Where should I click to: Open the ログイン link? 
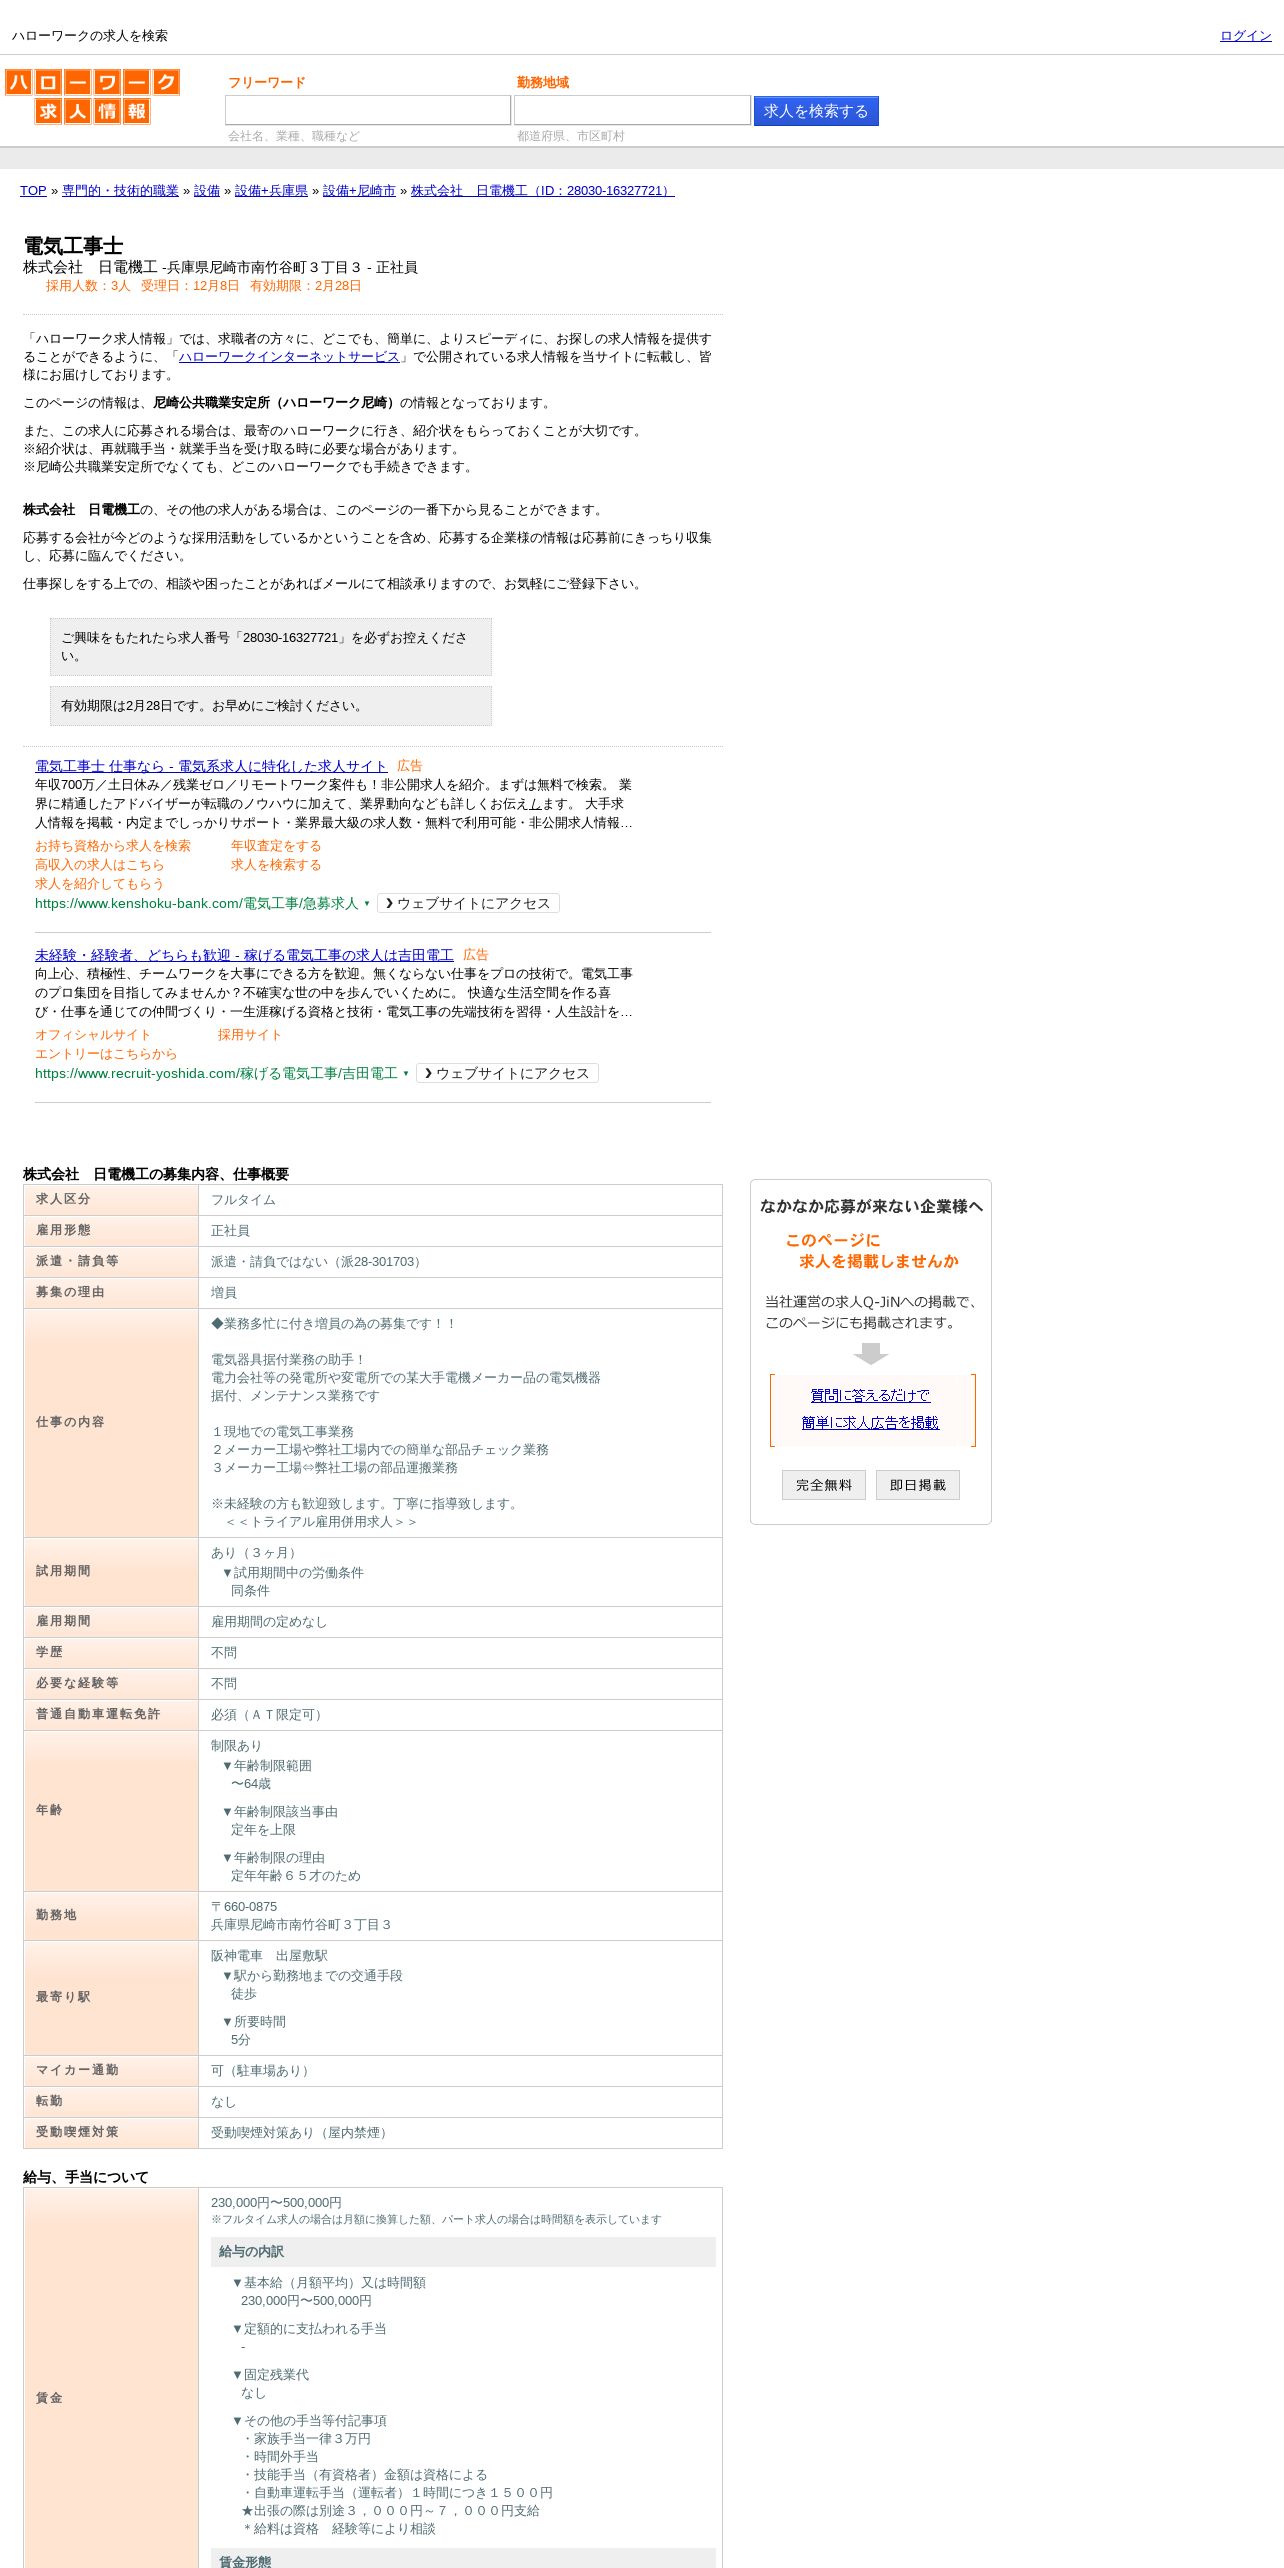[x=1245, y=36]
